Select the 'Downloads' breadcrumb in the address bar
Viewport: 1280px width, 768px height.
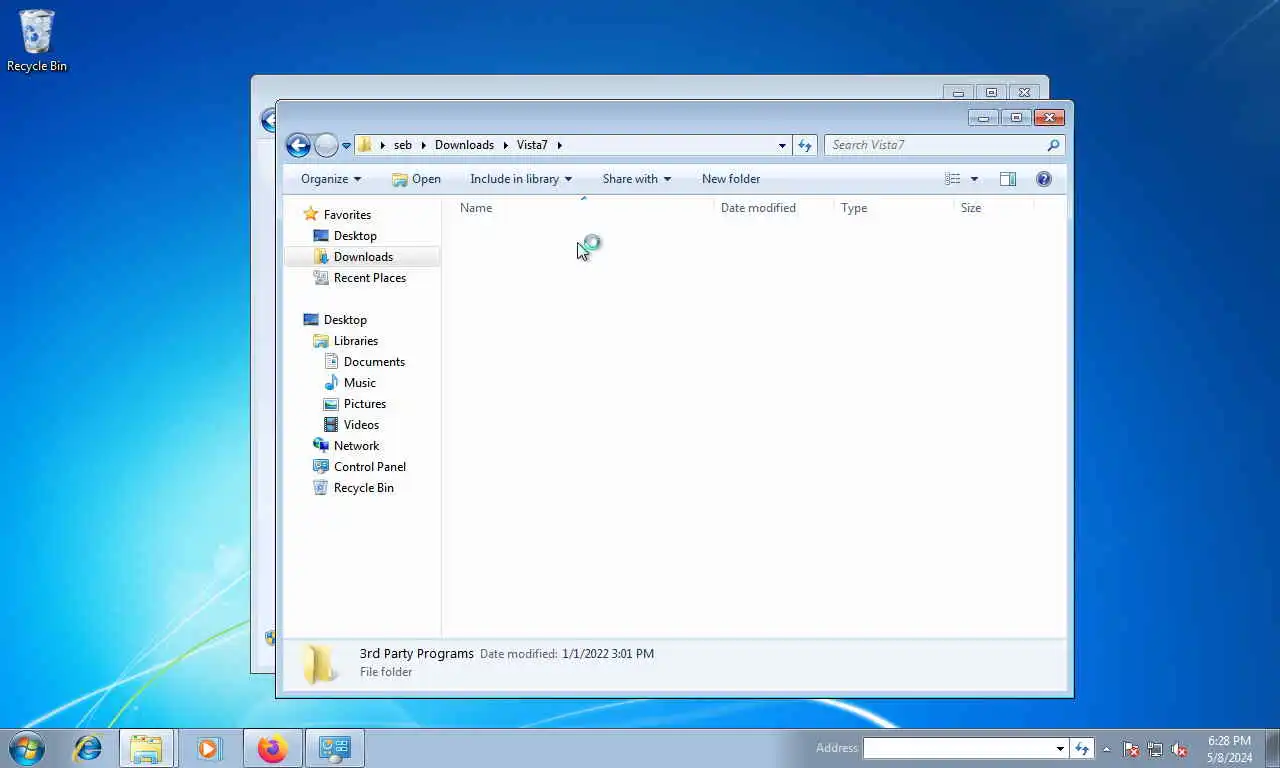pos(464,145)
